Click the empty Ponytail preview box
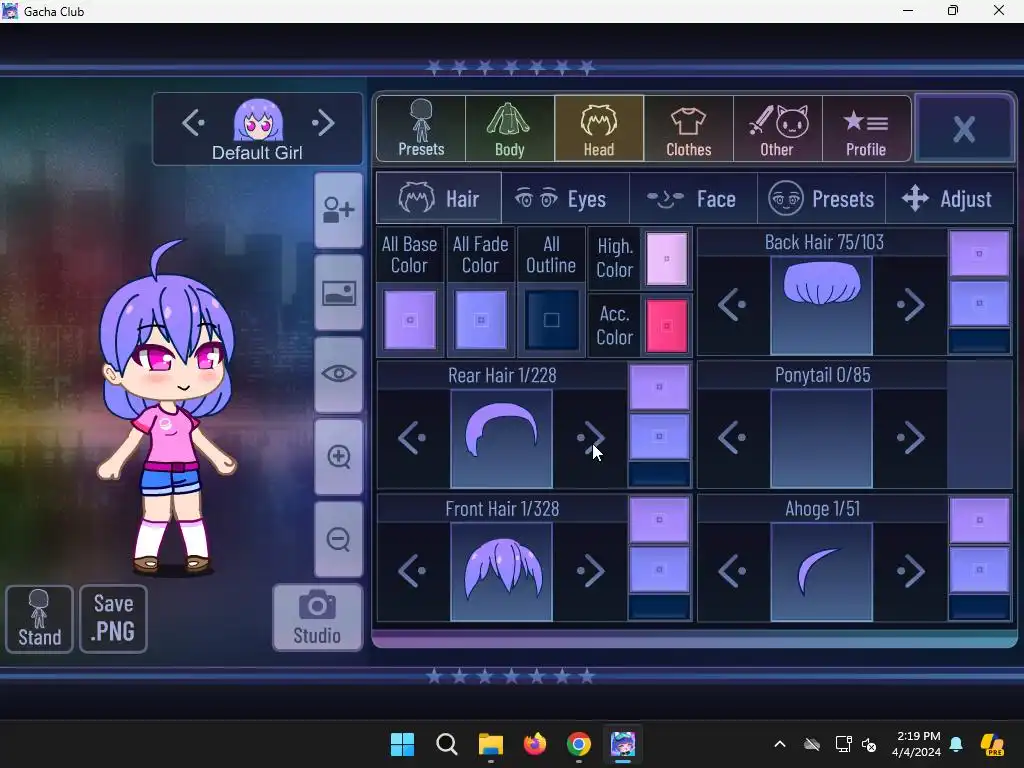 coord(822,439)
